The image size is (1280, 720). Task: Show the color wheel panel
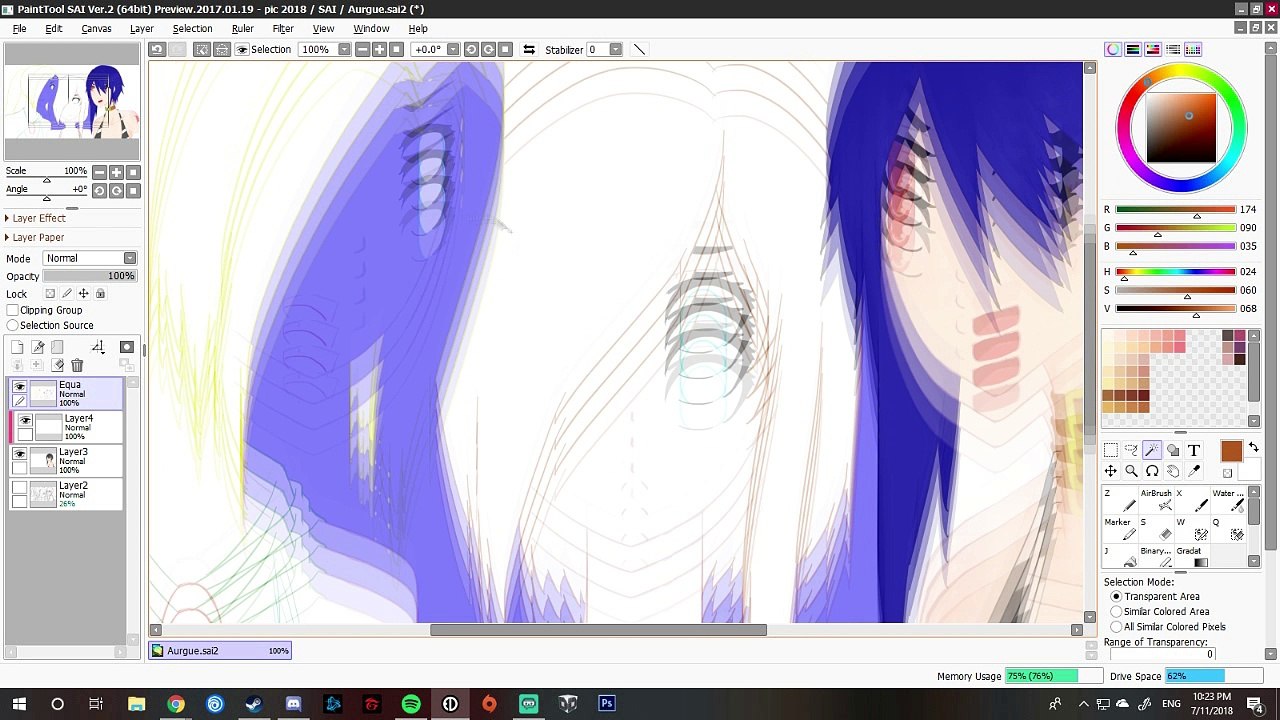pos(1113,49)
